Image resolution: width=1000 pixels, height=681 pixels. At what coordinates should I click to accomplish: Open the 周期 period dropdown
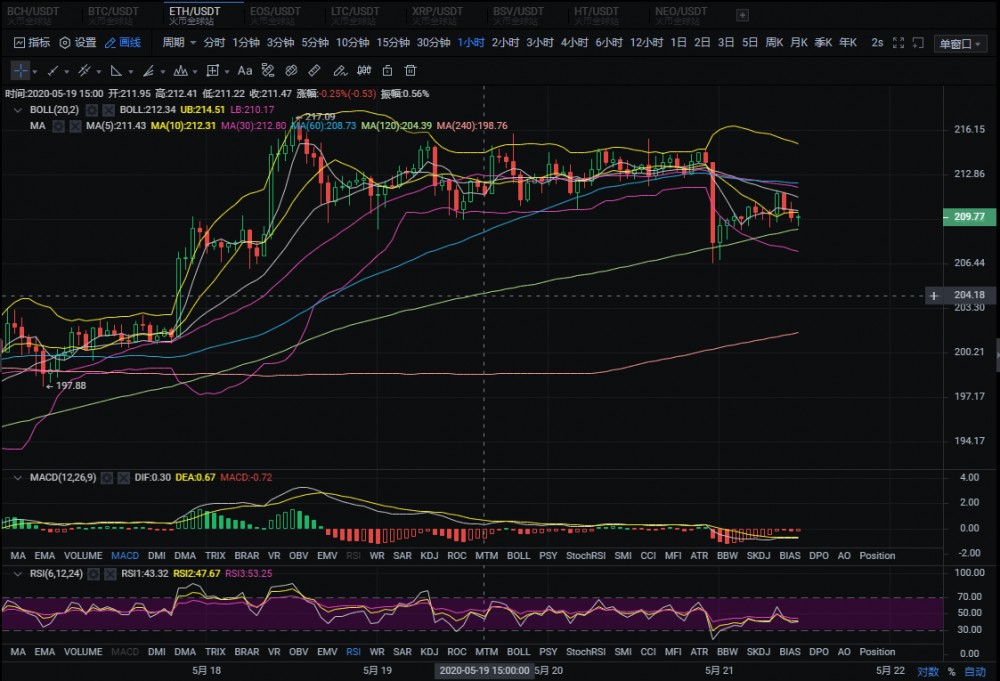tap(178, 43)
